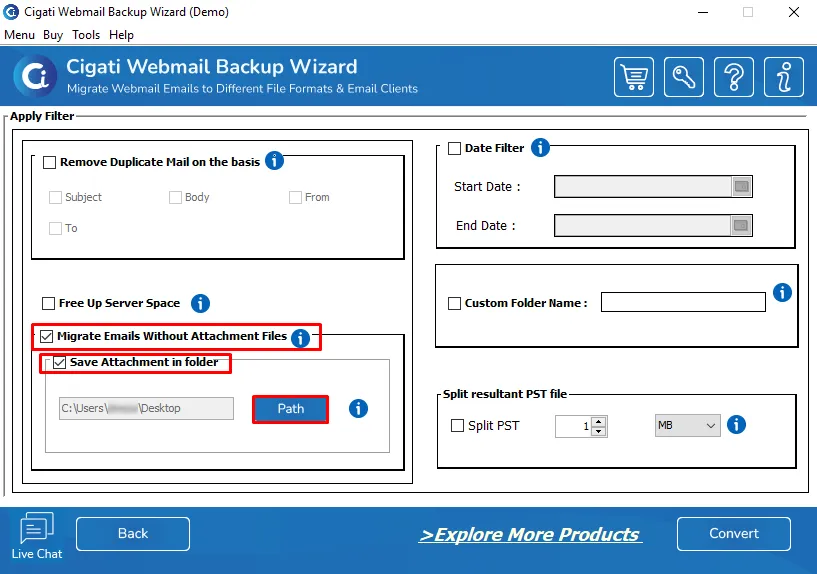Click the attachment save path field
The width and height of the screenshot is (817, 574).
tap(146, 408)
